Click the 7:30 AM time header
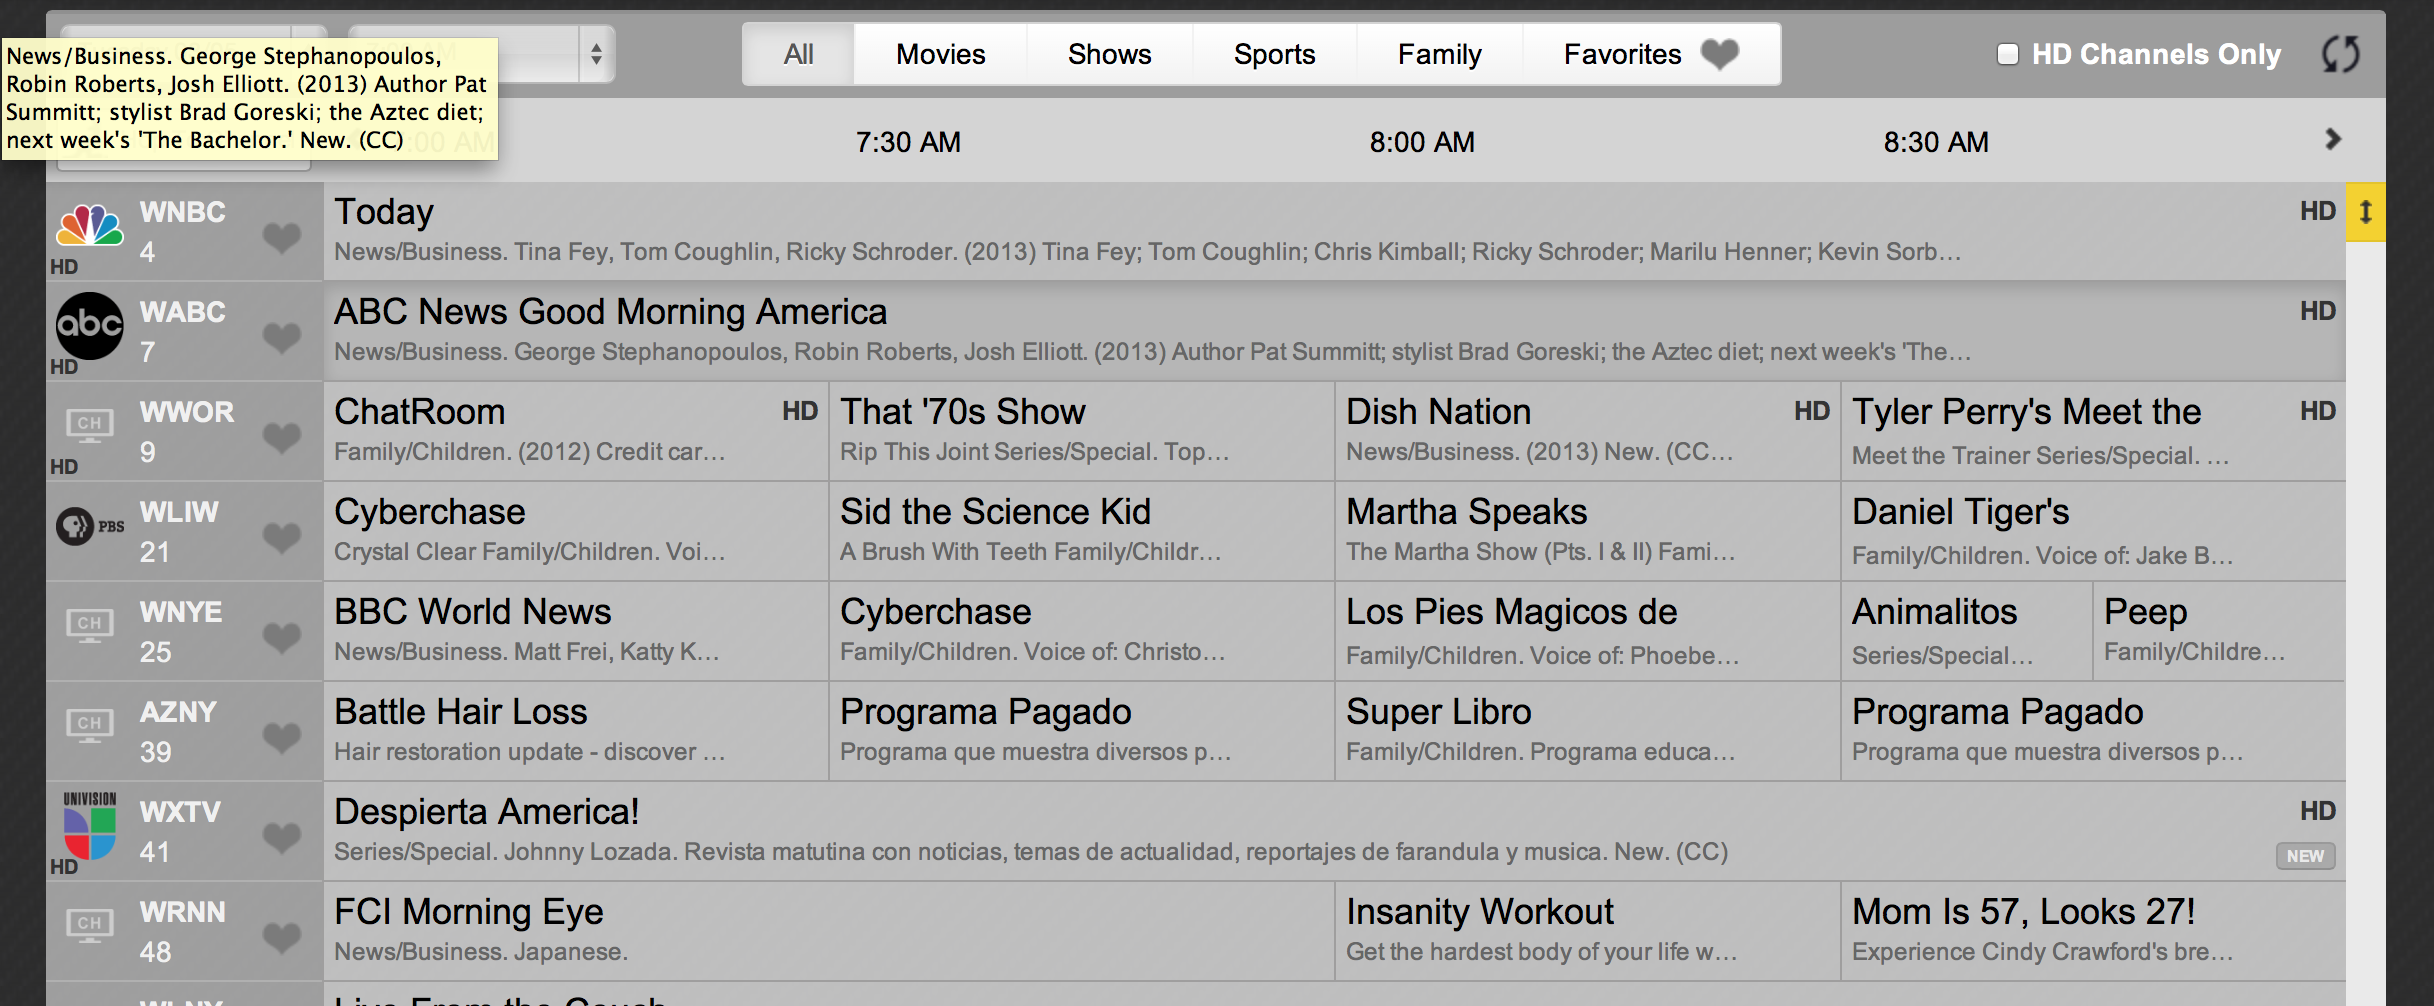2434x1006 pixels. point(908,142)
